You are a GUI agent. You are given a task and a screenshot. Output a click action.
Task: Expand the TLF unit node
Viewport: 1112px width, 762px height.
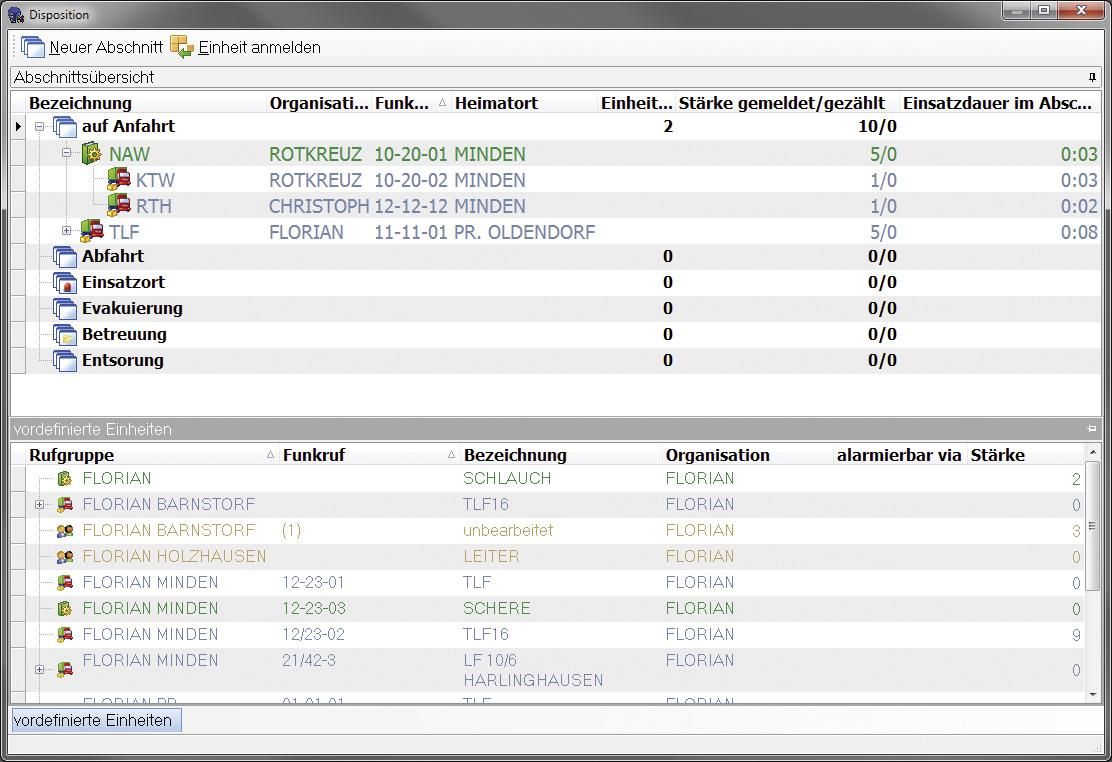(67, 231)
